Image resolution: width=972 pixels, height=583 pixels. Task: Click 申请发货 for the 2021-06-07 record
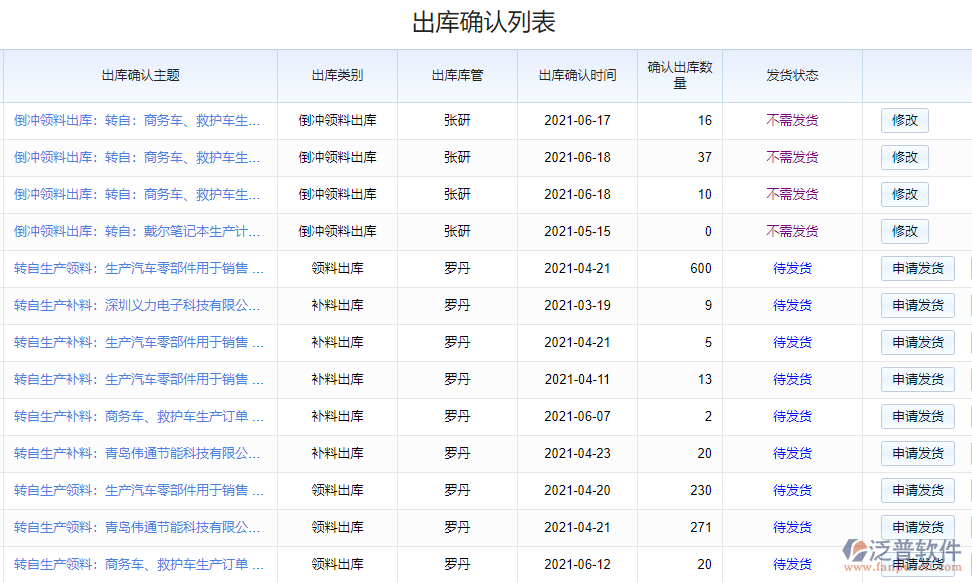(x=917, y=416)
